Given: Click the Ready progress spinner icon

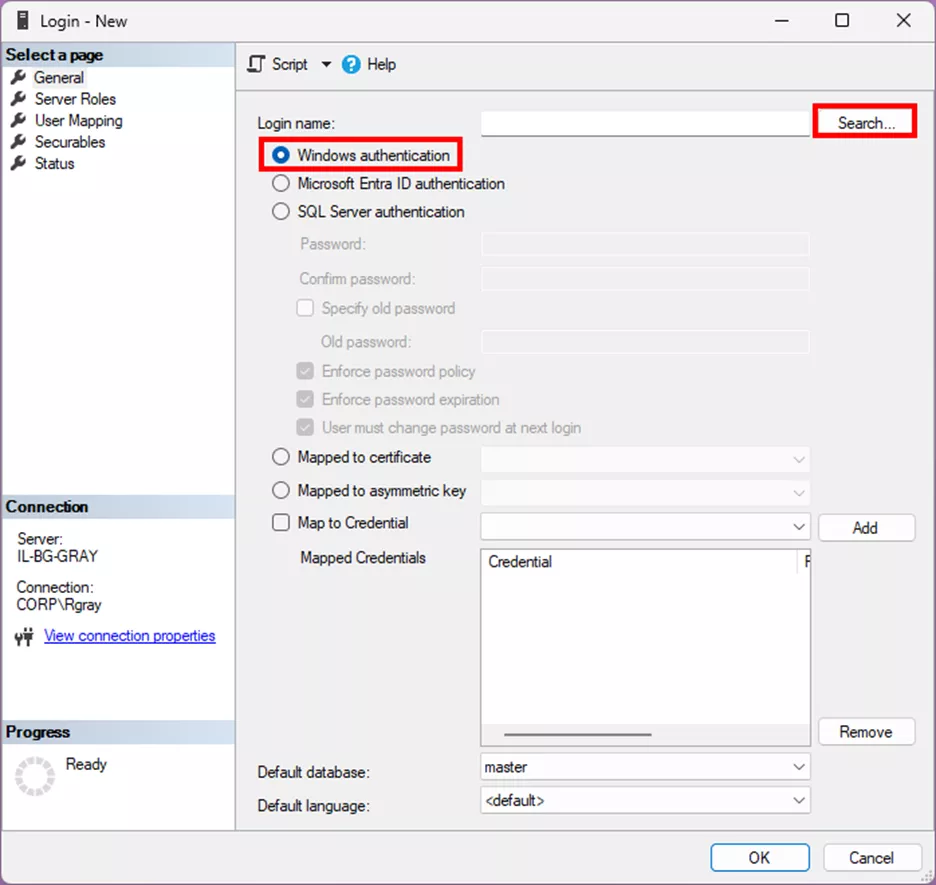Looking at the screenshot, I should click(35, 776).
